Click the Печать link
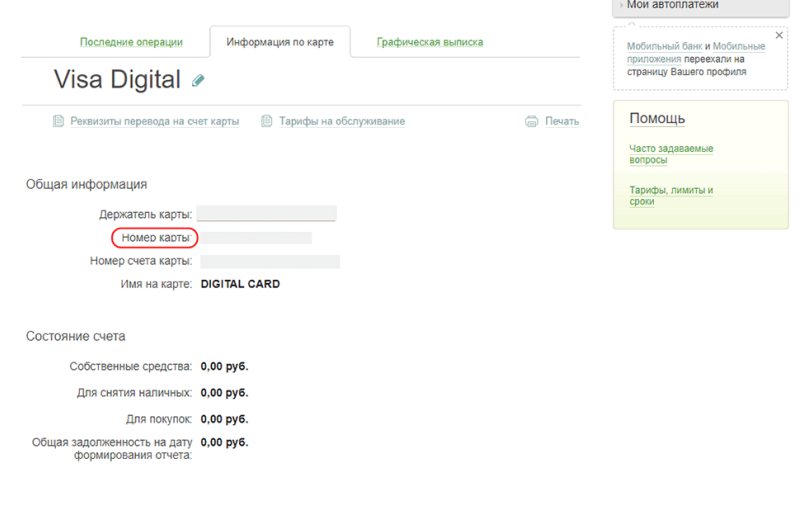Image resolution: width=800 pixels, height=520 pixels. (x=561, y=122)
